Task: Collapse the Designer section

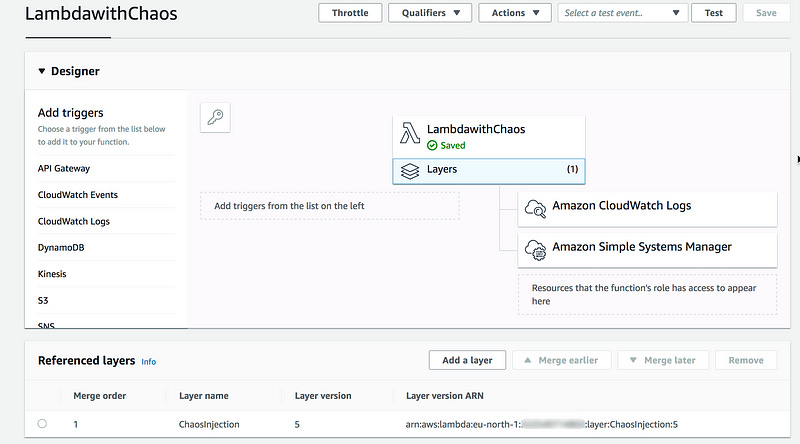Action: (42, 71)
